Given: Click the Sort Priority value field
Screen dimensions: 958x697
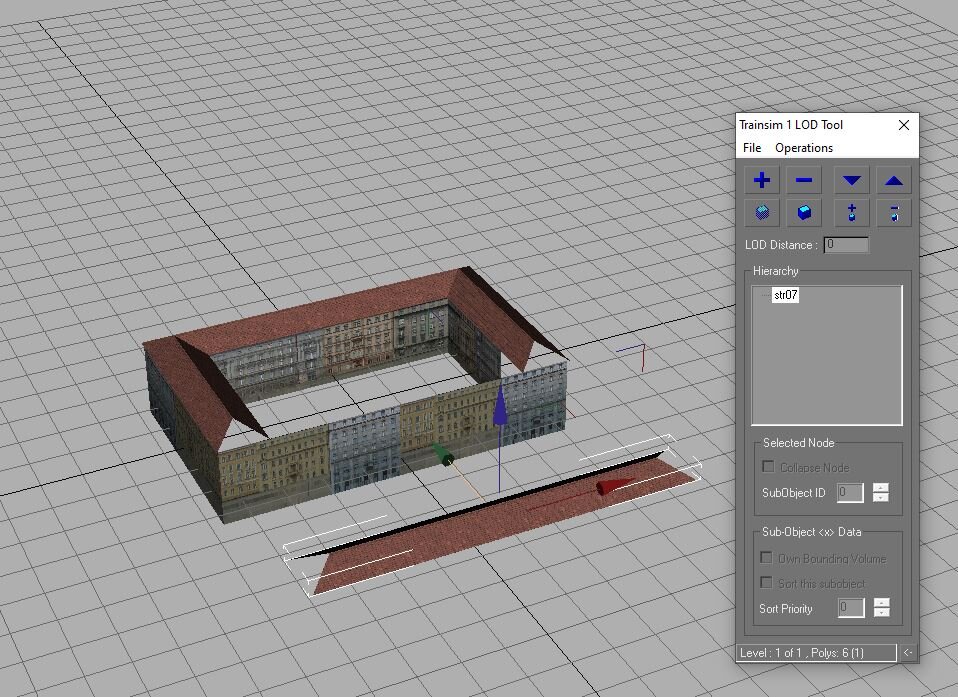Looking at the screenshot, I should pyautogui.click(x=851, y=607).
